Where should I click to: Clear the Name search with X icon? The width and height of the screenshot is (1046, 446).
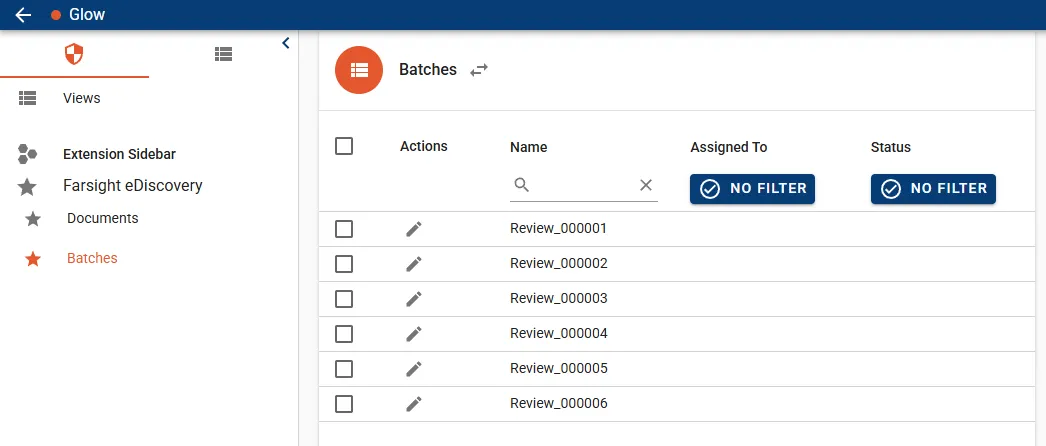tap(645, 185)
